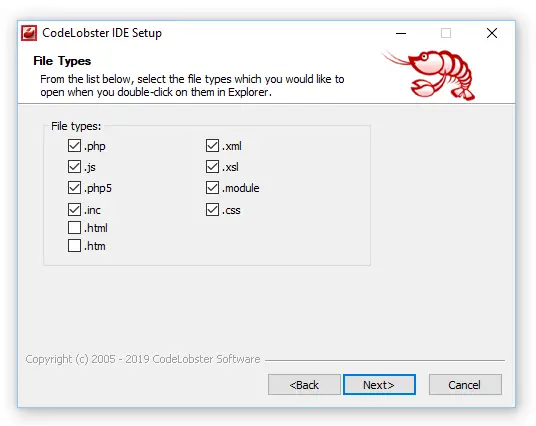Minimize the setup window
The image size is (536, 426).
click(x=401, y=33)
